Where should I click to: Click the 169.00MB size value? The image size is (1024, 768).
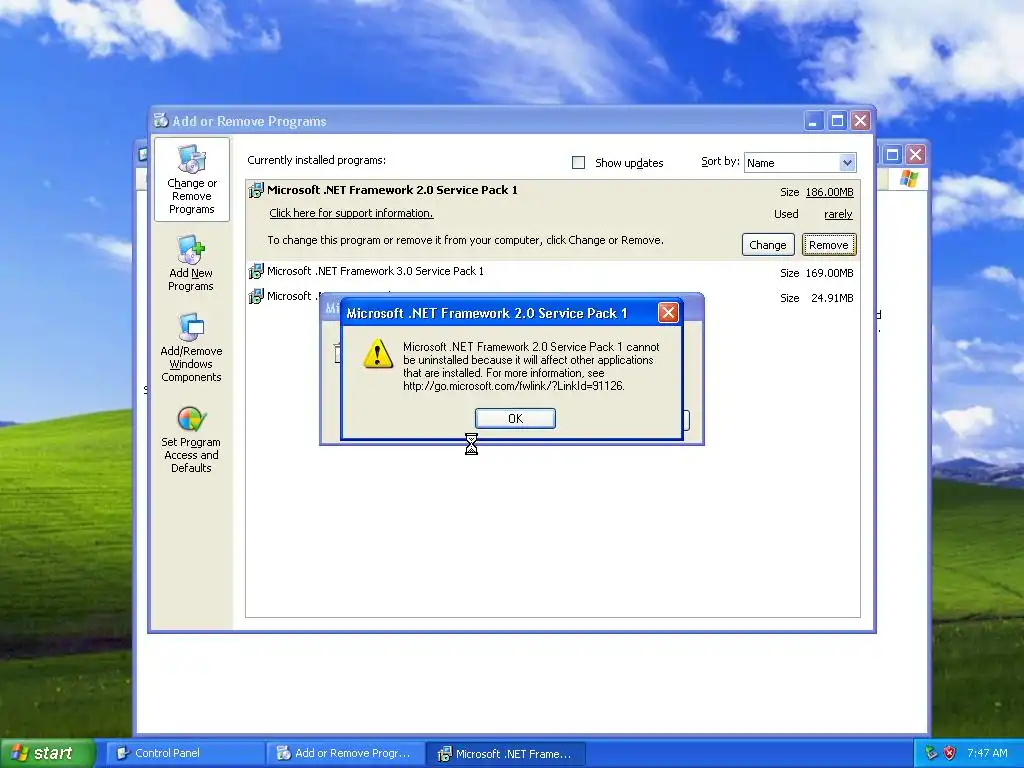point(829,273)
